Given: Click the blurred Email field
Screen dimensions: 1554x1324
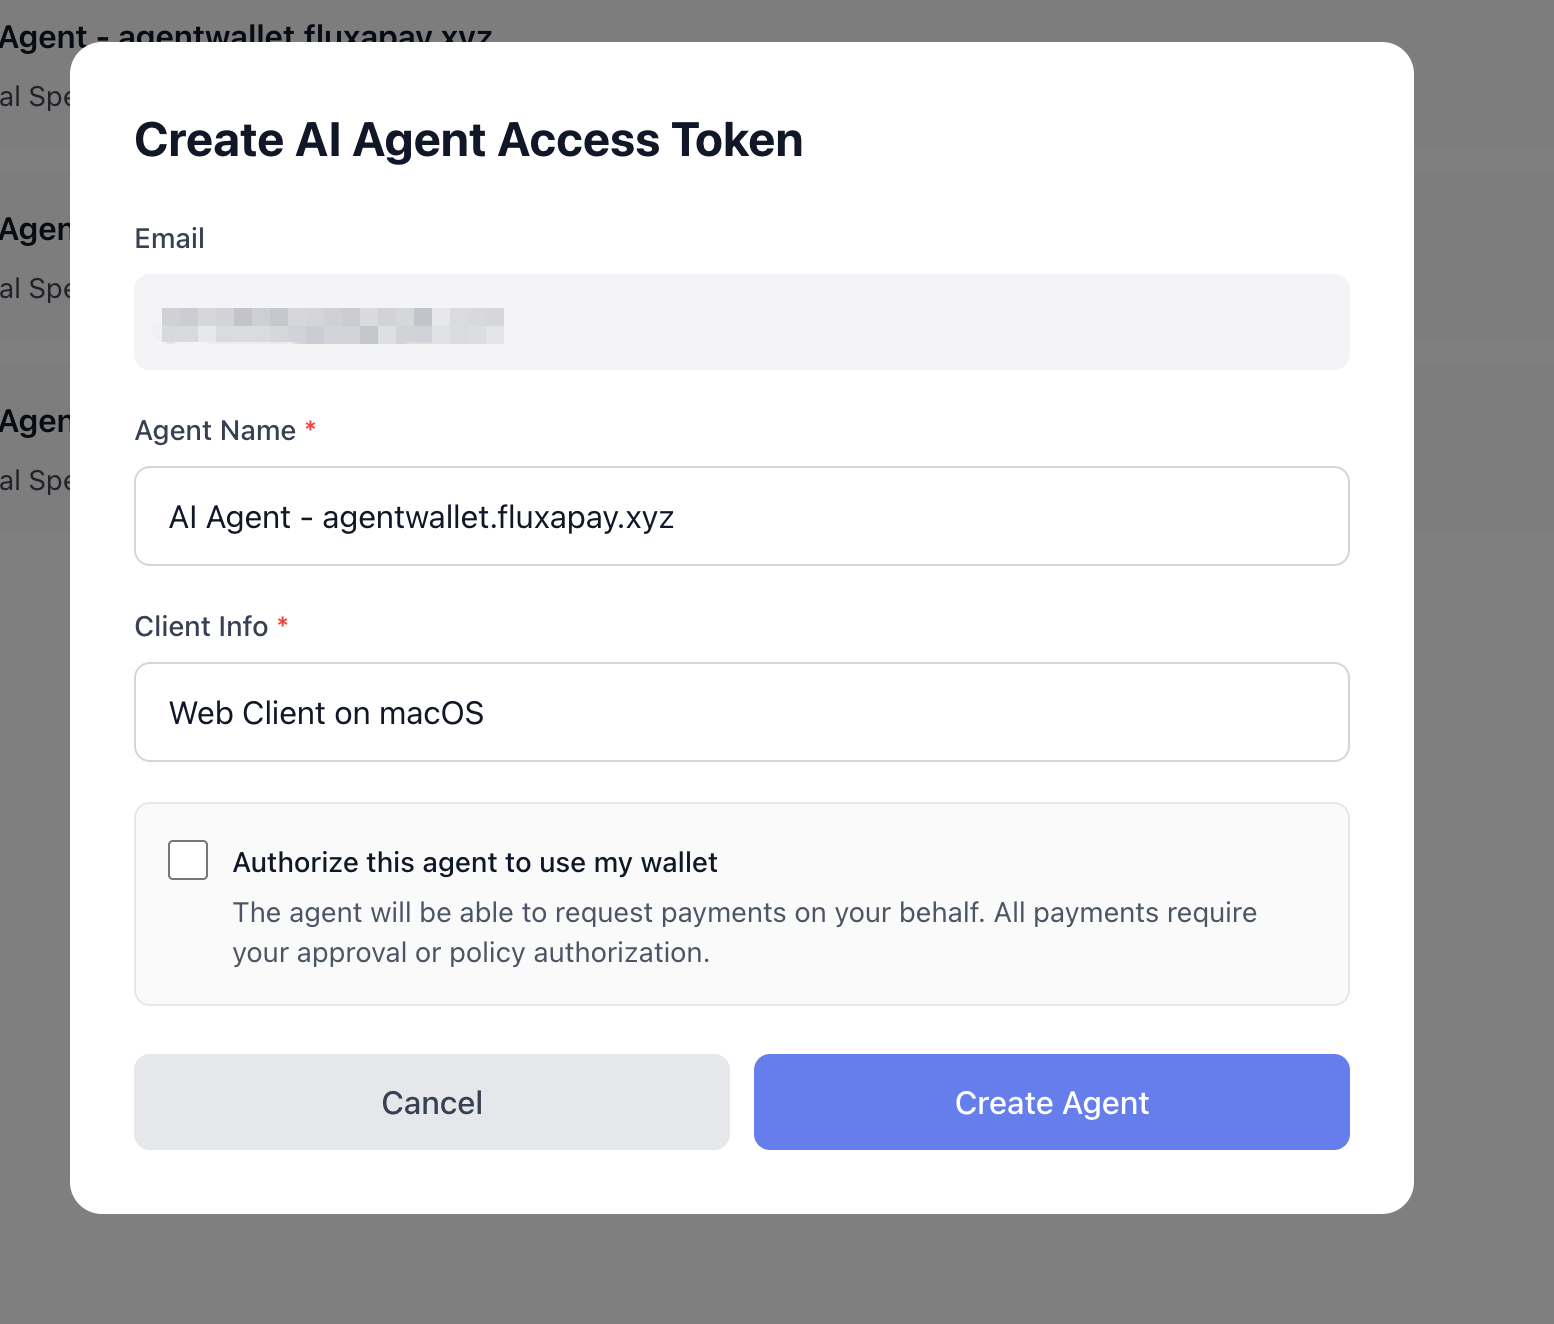Looking at the screenshot, I should [x=742, y=322].
